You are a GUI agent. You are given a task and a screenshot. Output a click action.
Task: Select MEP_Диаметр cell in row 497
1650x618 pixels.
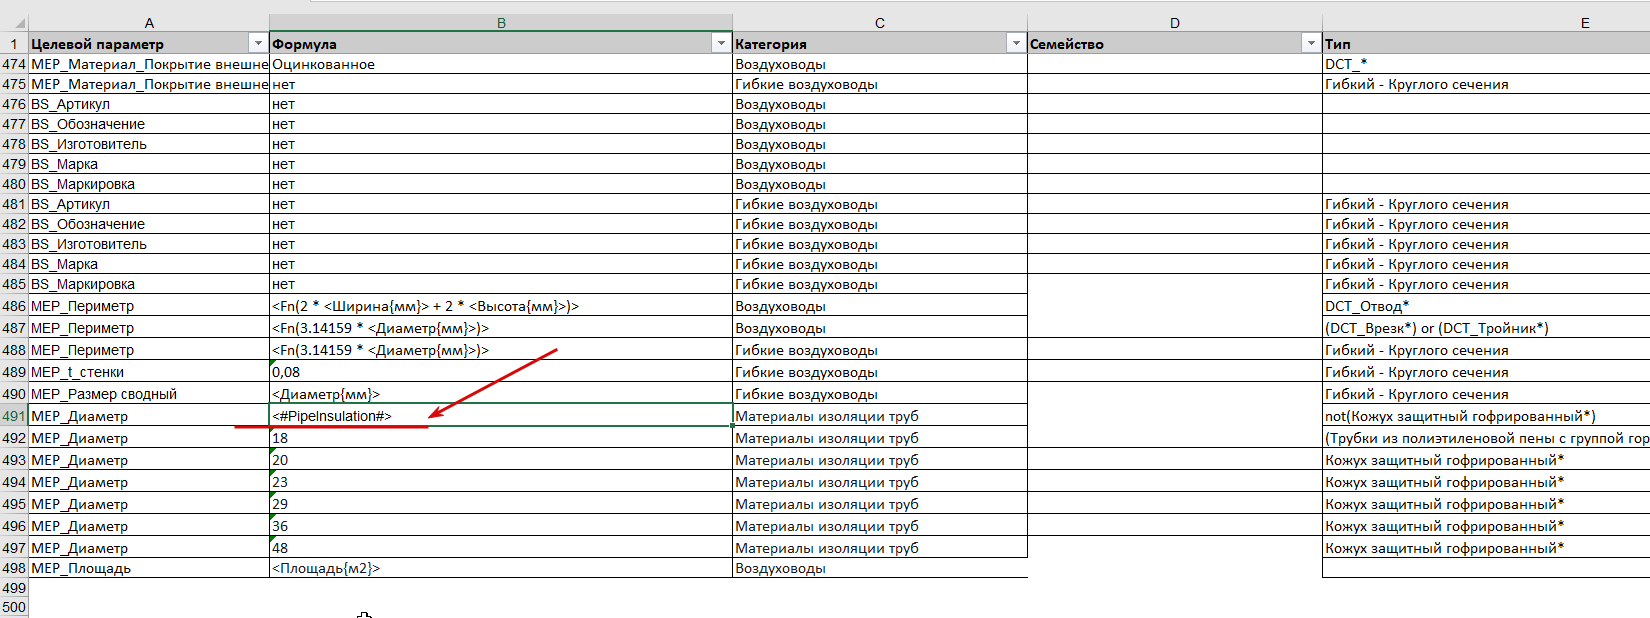(149, 548)
